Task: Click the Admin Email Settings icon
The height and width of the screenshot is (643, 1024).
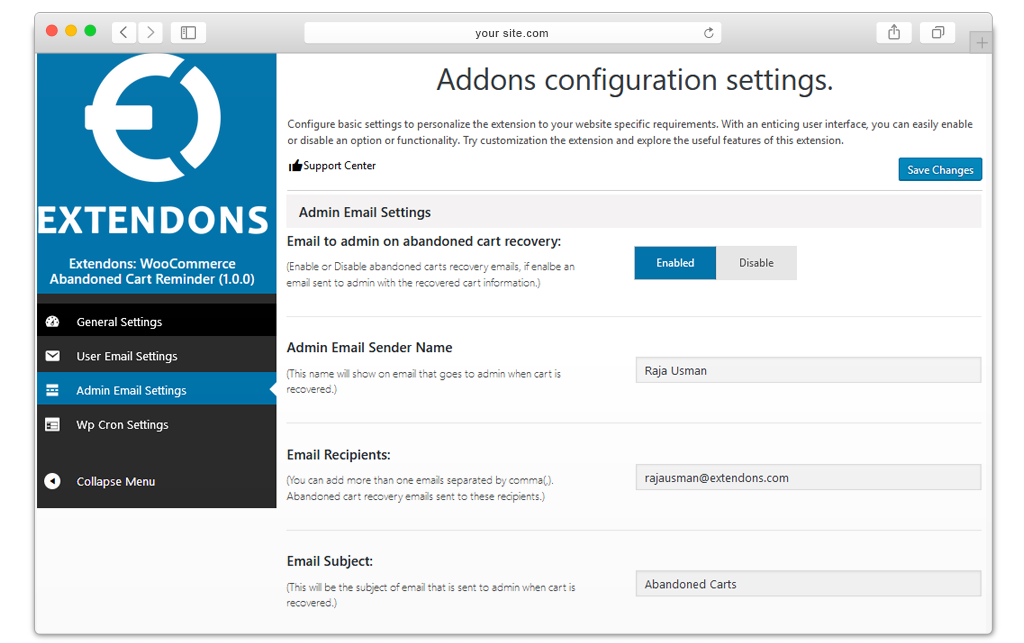Action: (52, 390)
